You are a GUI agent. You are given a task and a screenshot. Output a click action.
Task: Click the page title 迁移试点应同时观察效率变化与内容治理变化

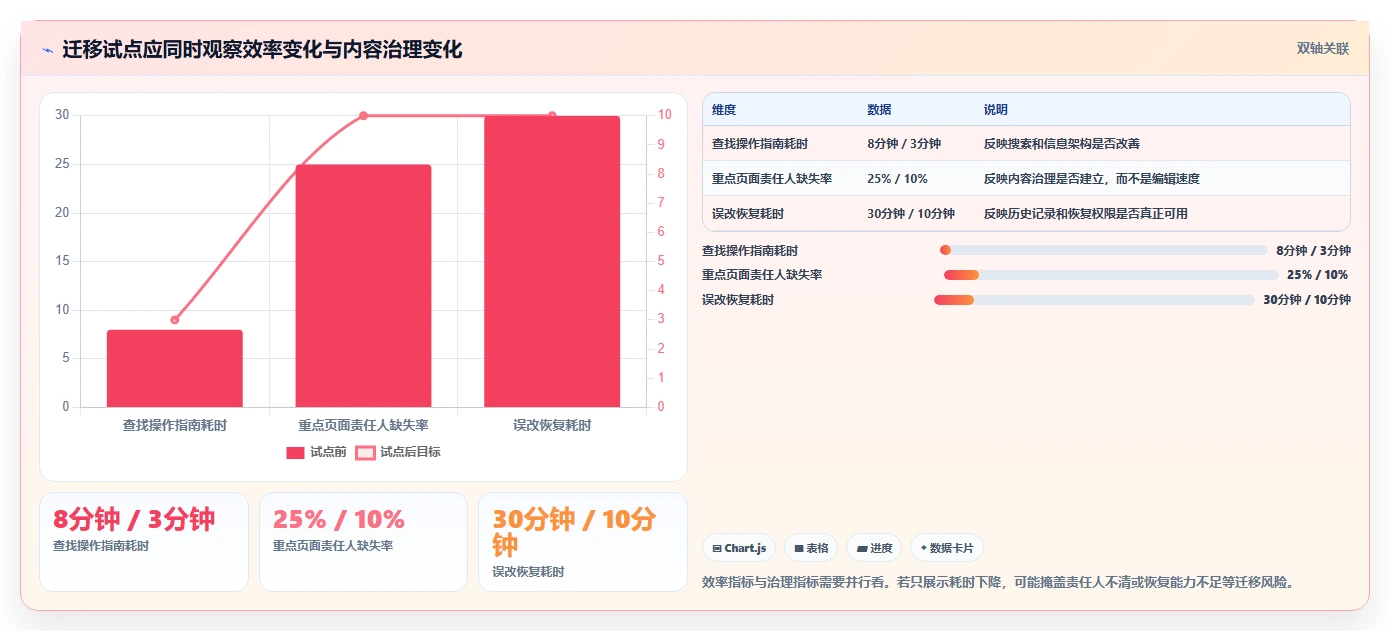point(262,50)
